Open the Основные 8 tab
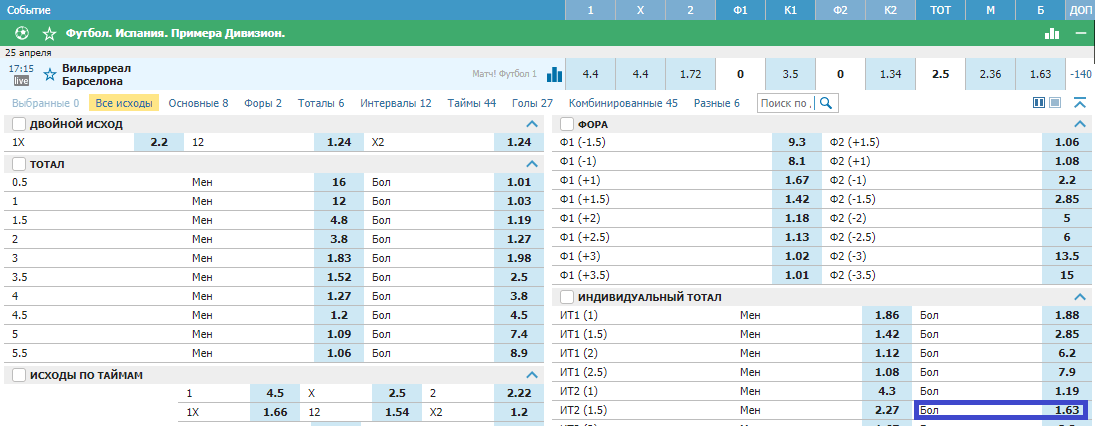 (198, 103)
